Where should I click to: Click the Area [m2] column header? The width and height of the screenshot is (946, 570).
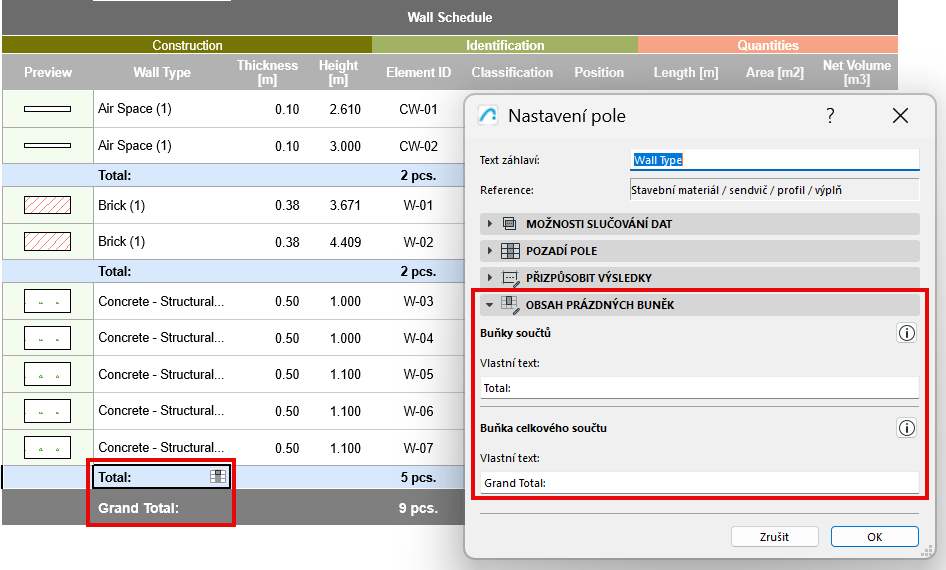point(775,72)
